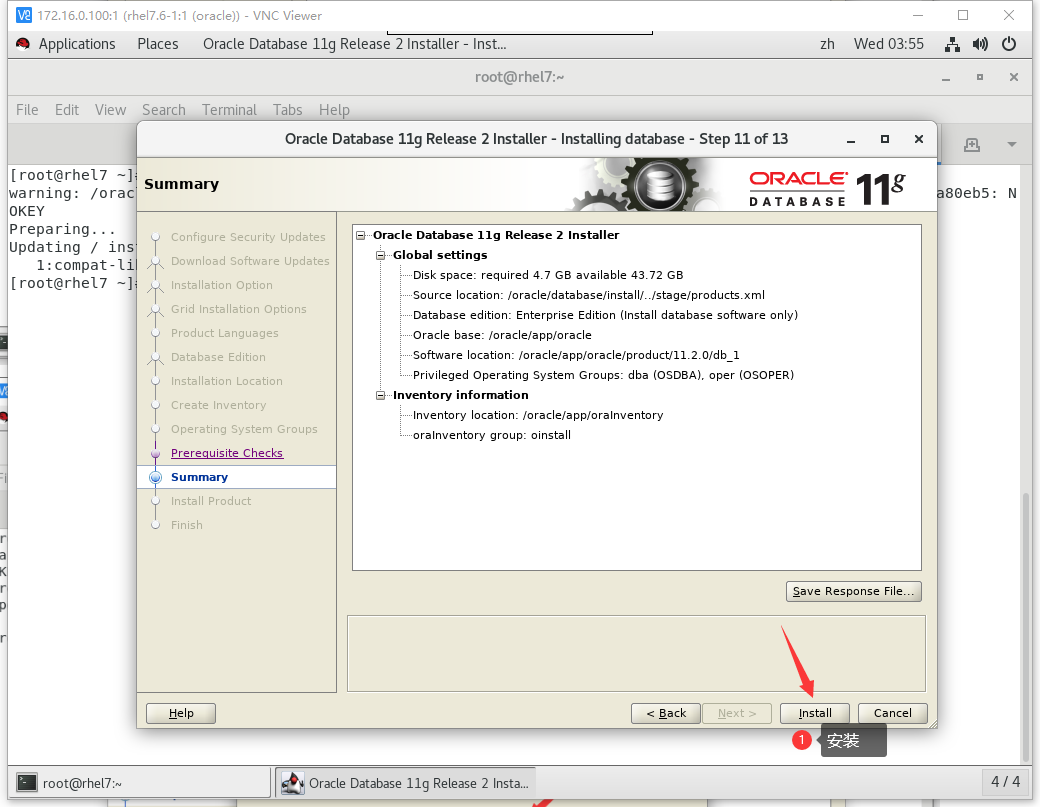Screen dimensions: 1040x807
Task: Click the Operating System Groups step label
Action: coord(244,429)
